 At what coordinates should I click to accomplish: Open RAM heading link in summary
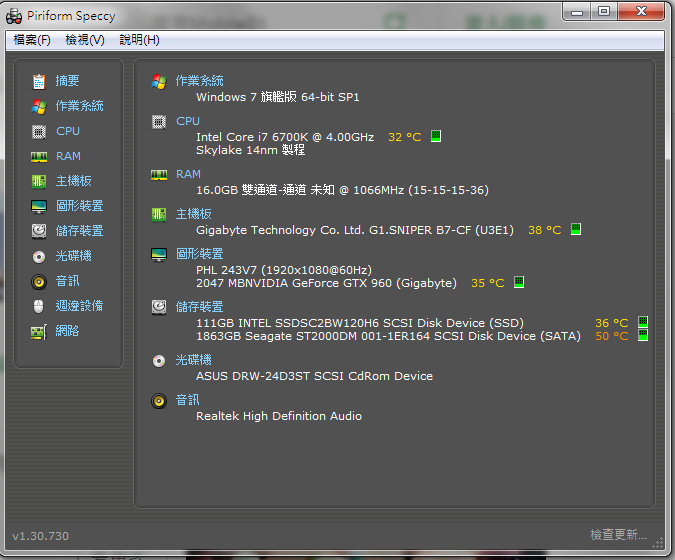pos(189,174)
